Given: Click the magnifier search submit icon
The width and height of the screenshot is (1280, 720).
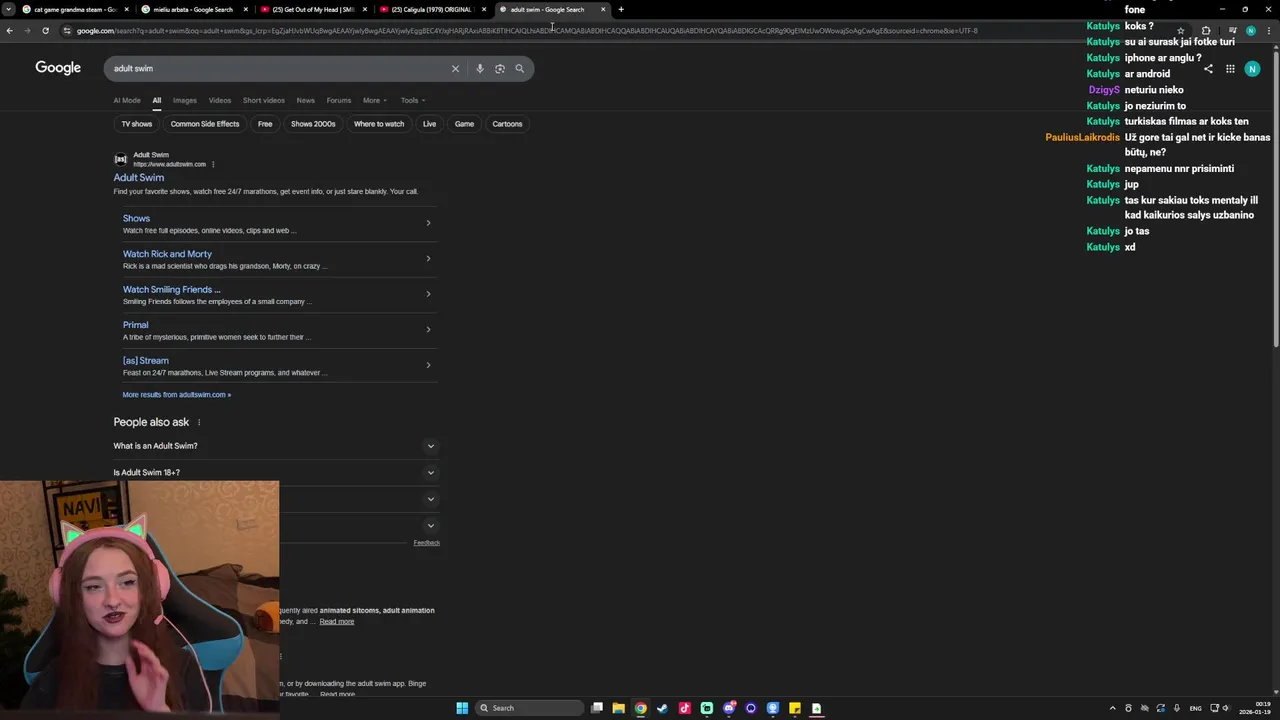Looking at the screenshot, I should (520, 69).
